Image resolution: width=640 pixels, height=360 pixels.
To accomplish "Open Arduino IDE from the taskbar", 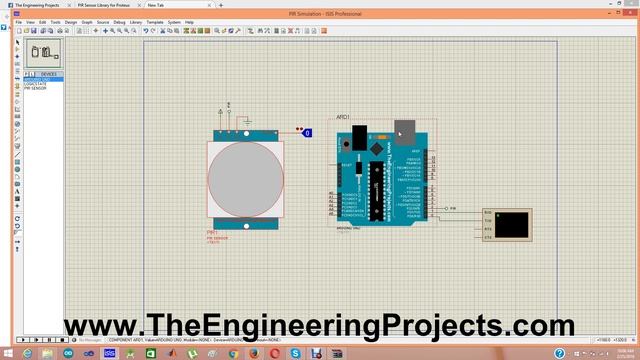I will [68, 353].
